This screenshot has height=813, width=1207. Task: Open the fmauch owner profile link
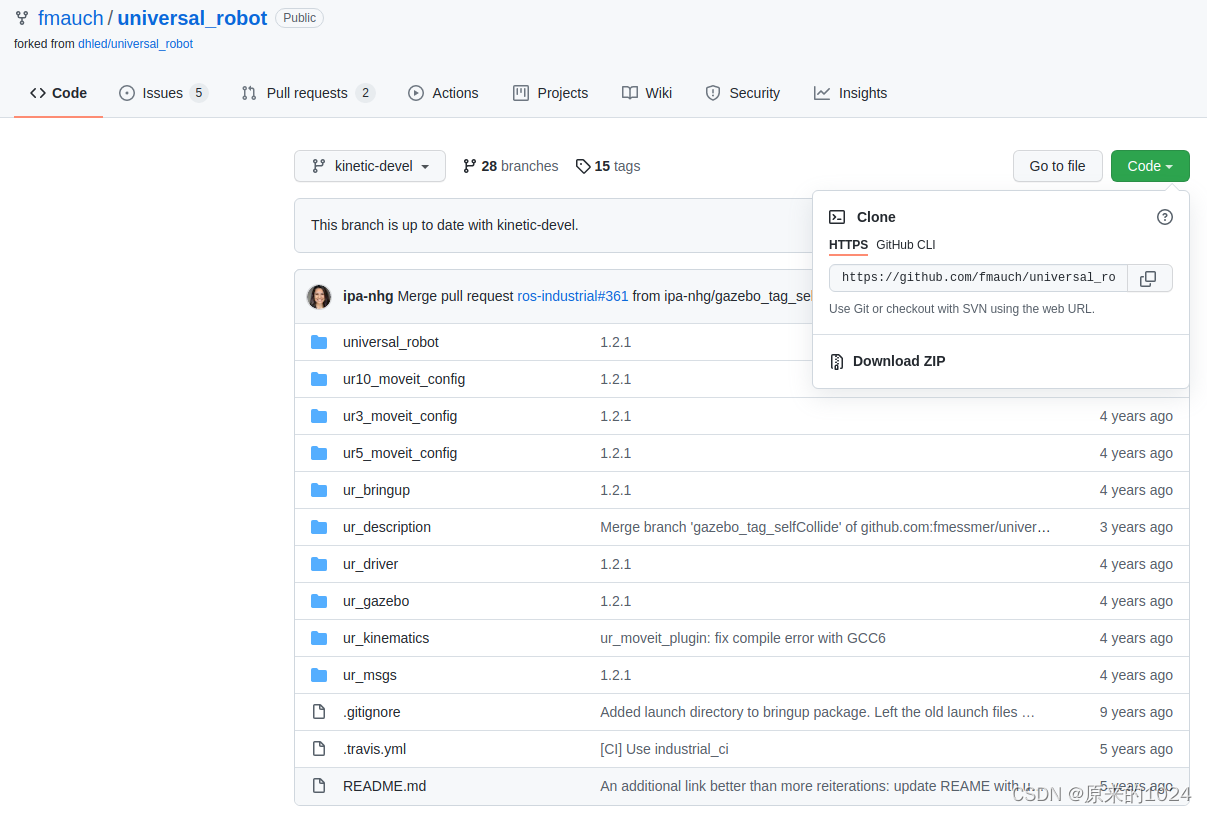[x=71, y=18]
